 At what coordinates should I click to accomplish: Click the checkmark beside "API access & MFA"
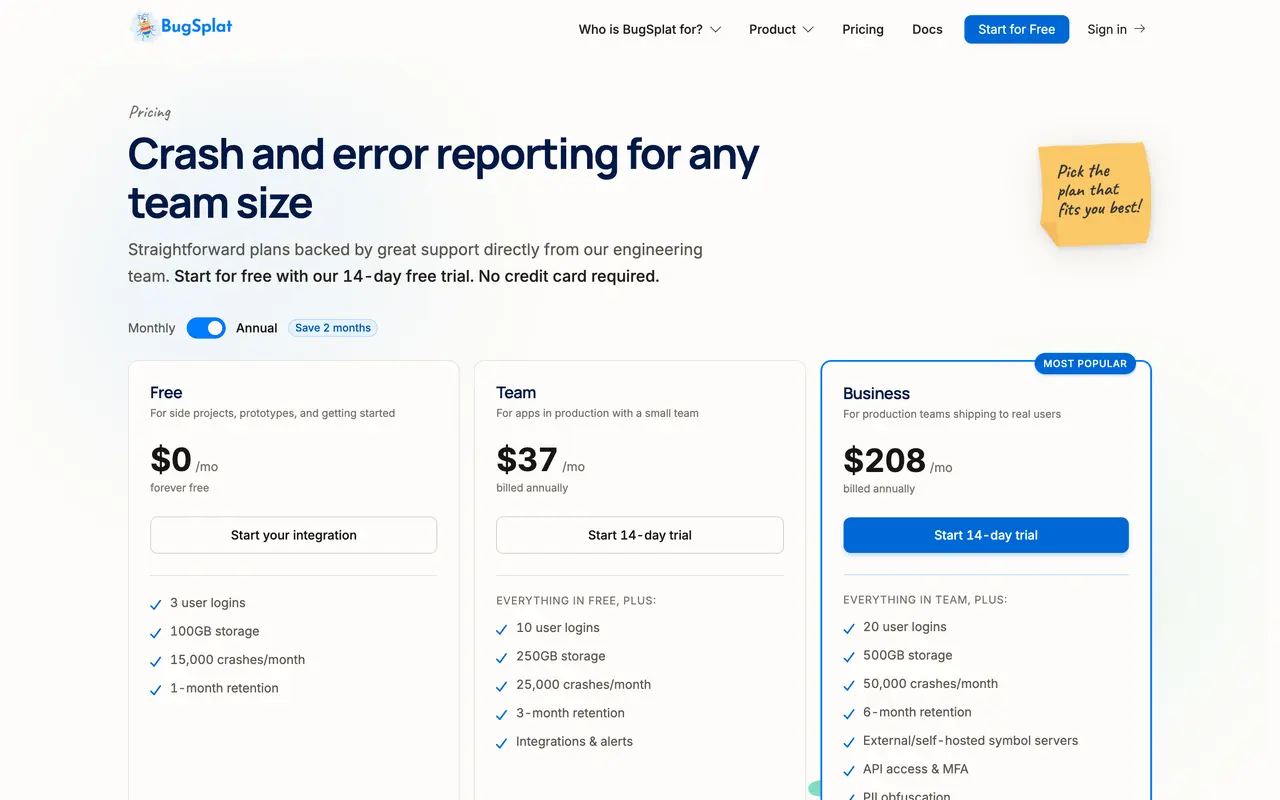pyautogui.click(x=849, y=770)
